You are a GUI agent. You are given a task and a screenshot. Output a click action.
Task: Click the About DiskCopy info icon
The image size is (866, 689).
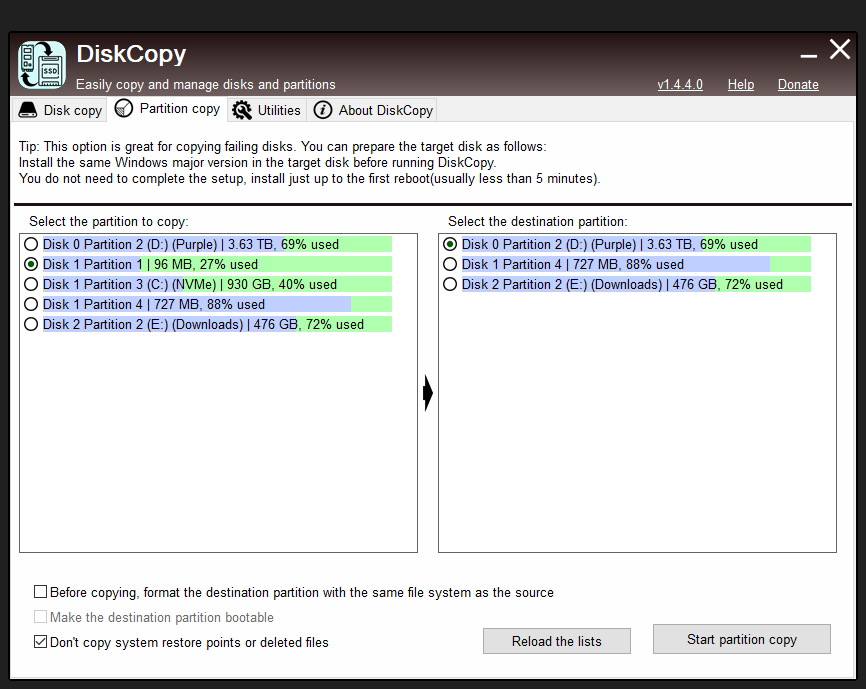pyautogui.click(x=323, y=110)
